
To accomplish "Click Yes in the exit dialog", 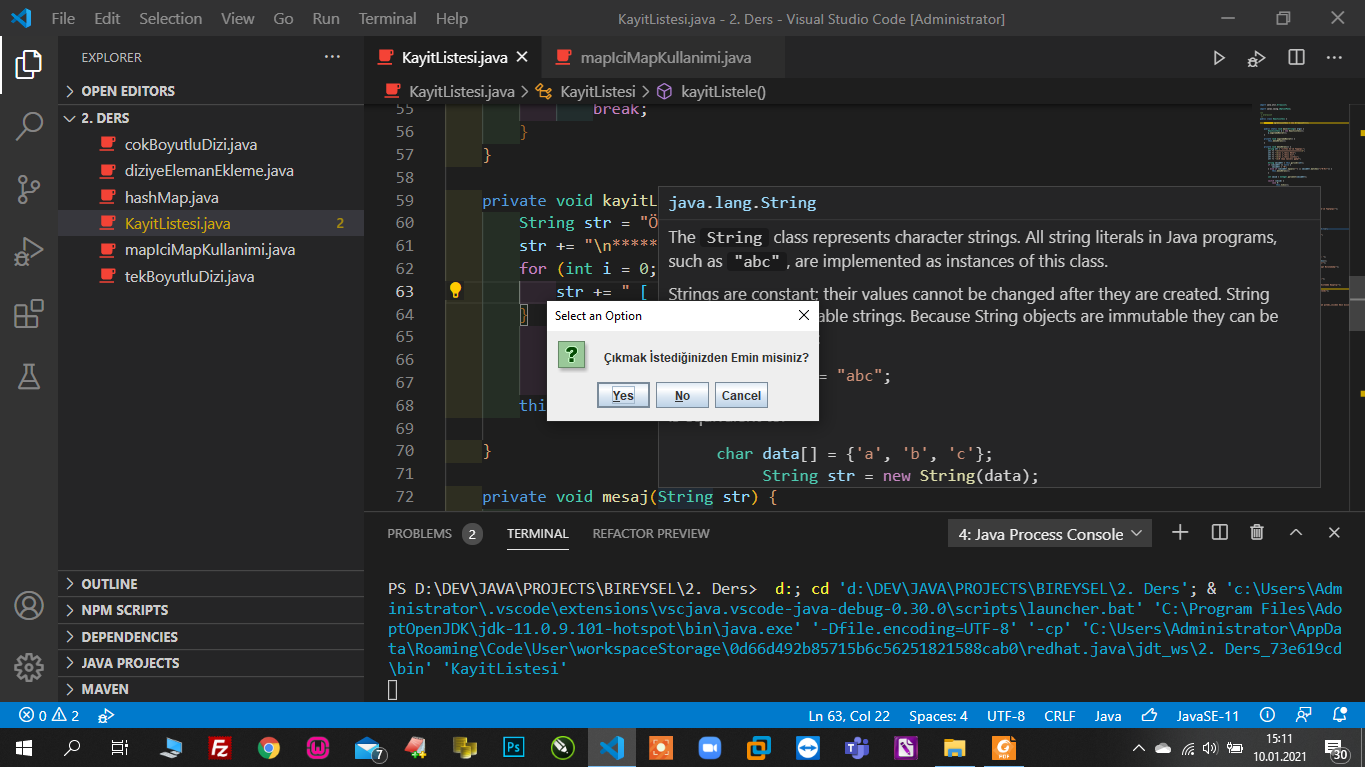I will point(623,395).
